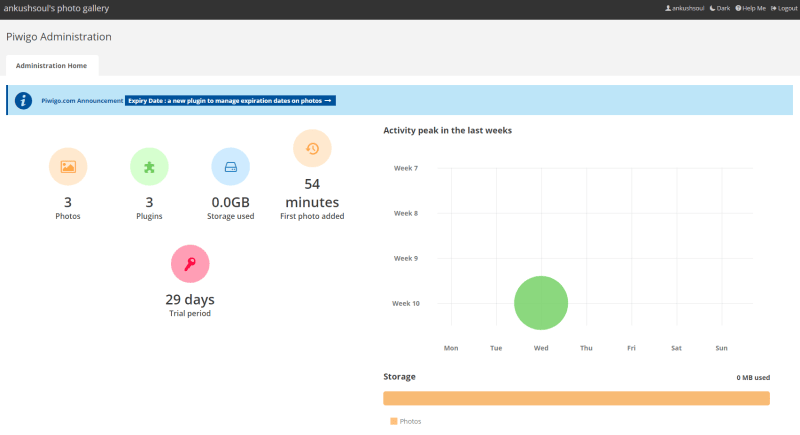The height and width of the screenshot is (435, 800).
Task: Click the orange storage usage bar
Action: pos(576,398)
